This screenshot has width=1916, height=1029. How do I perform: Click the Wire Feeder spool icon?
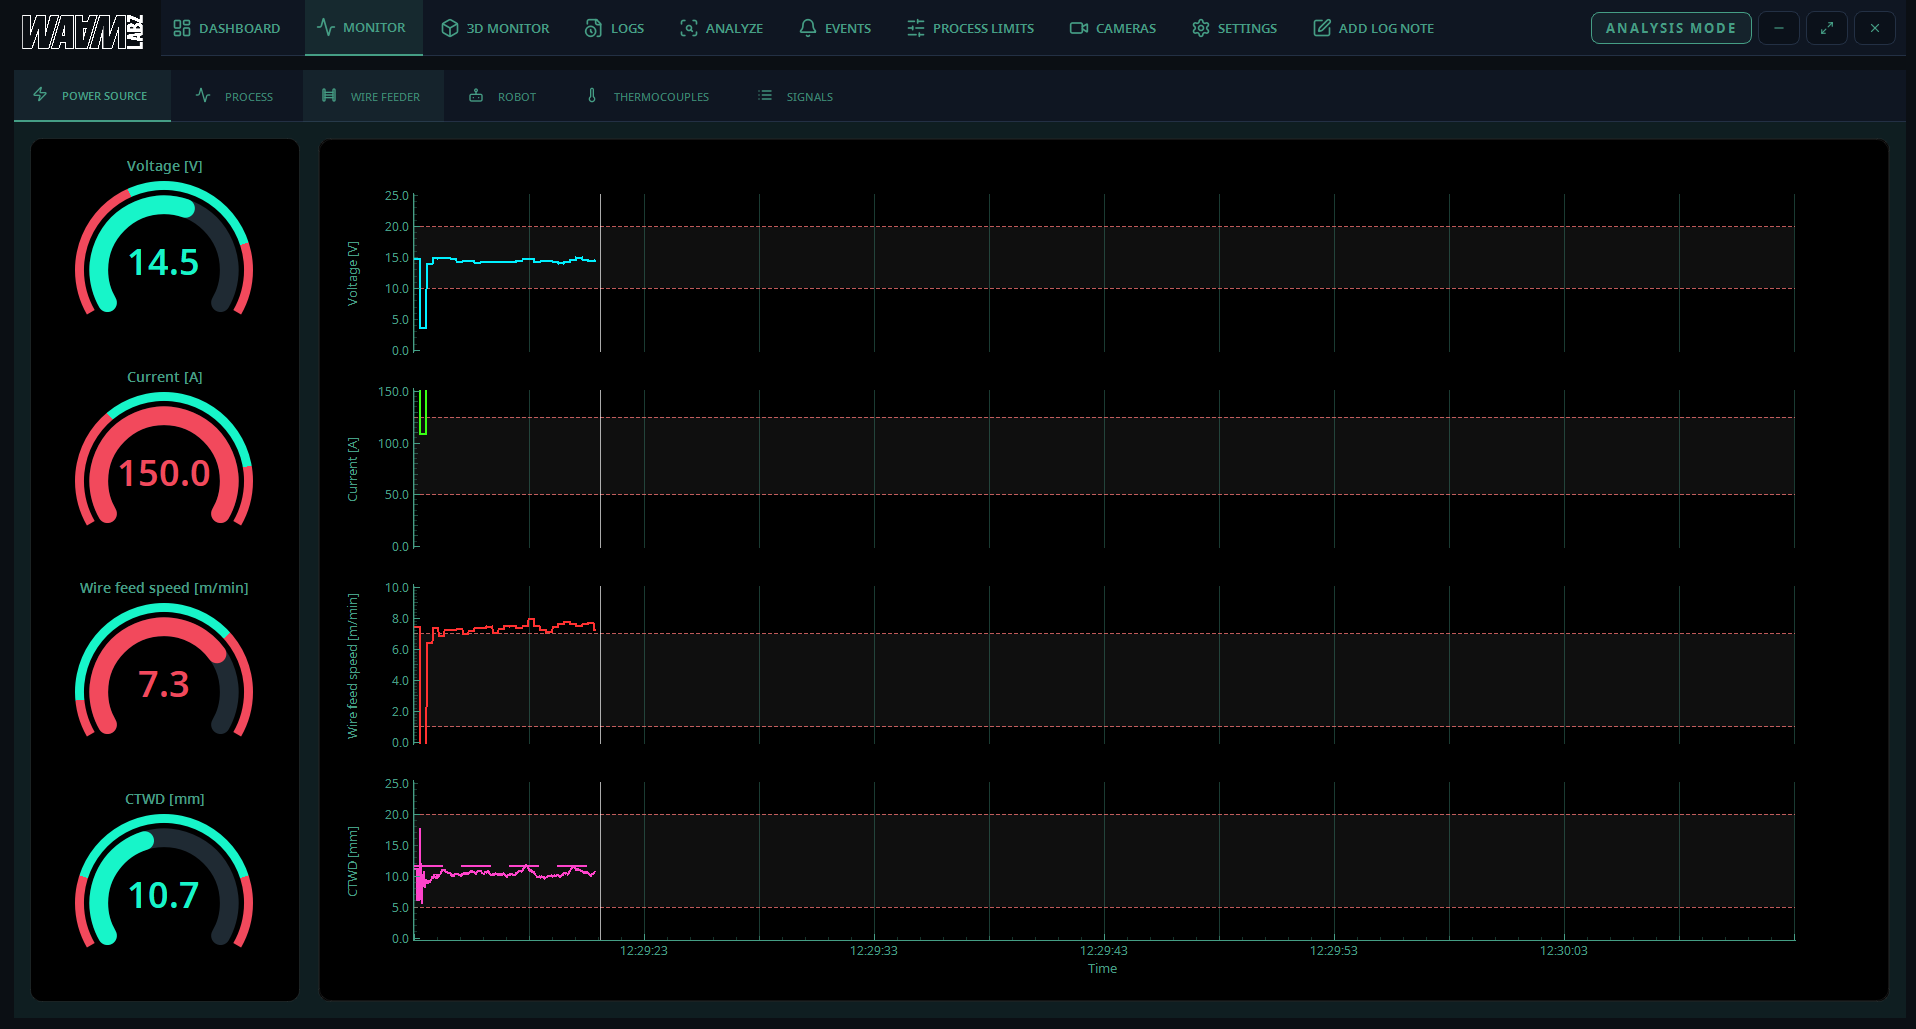[329, 96]
